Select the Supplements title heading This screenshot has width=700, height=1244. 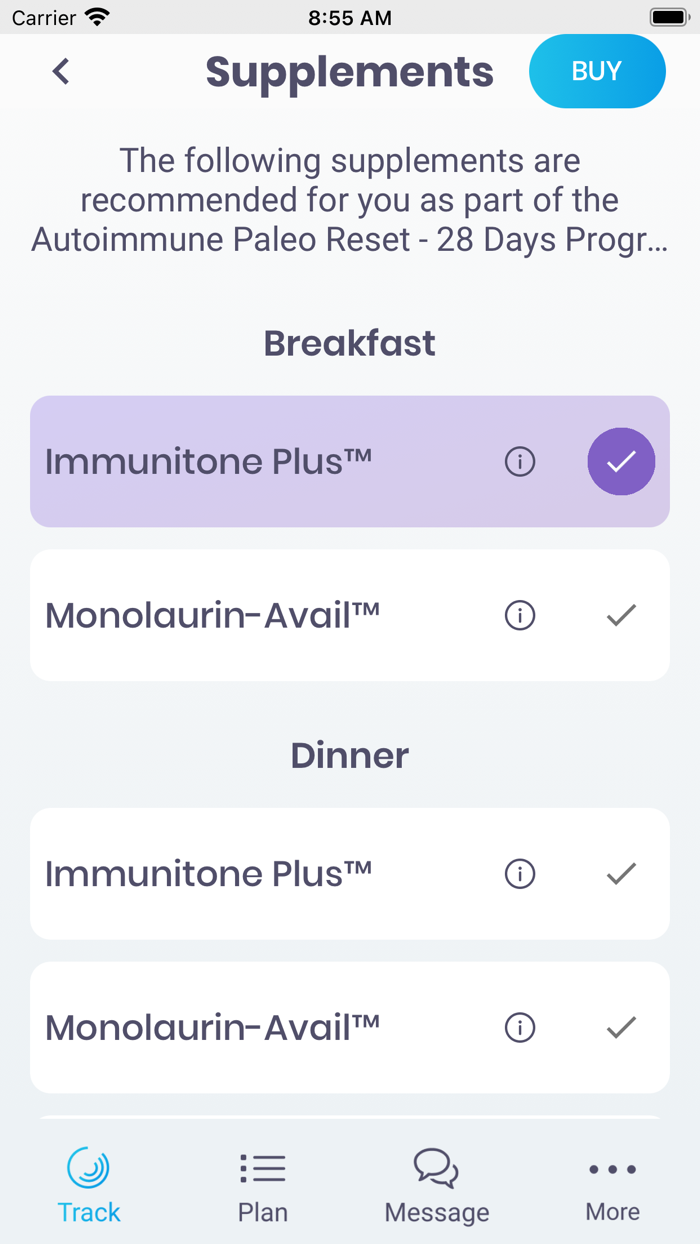[349, 71]
